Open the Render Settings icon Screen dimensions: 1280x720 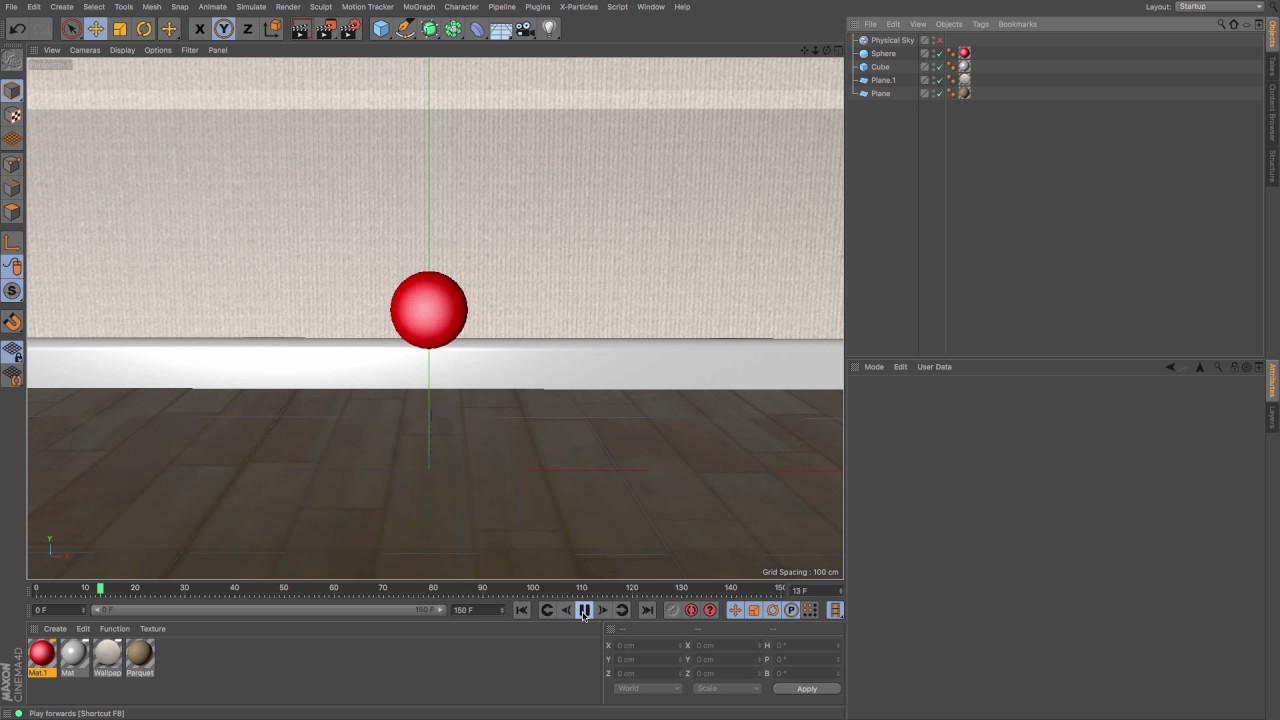point(350,29)
